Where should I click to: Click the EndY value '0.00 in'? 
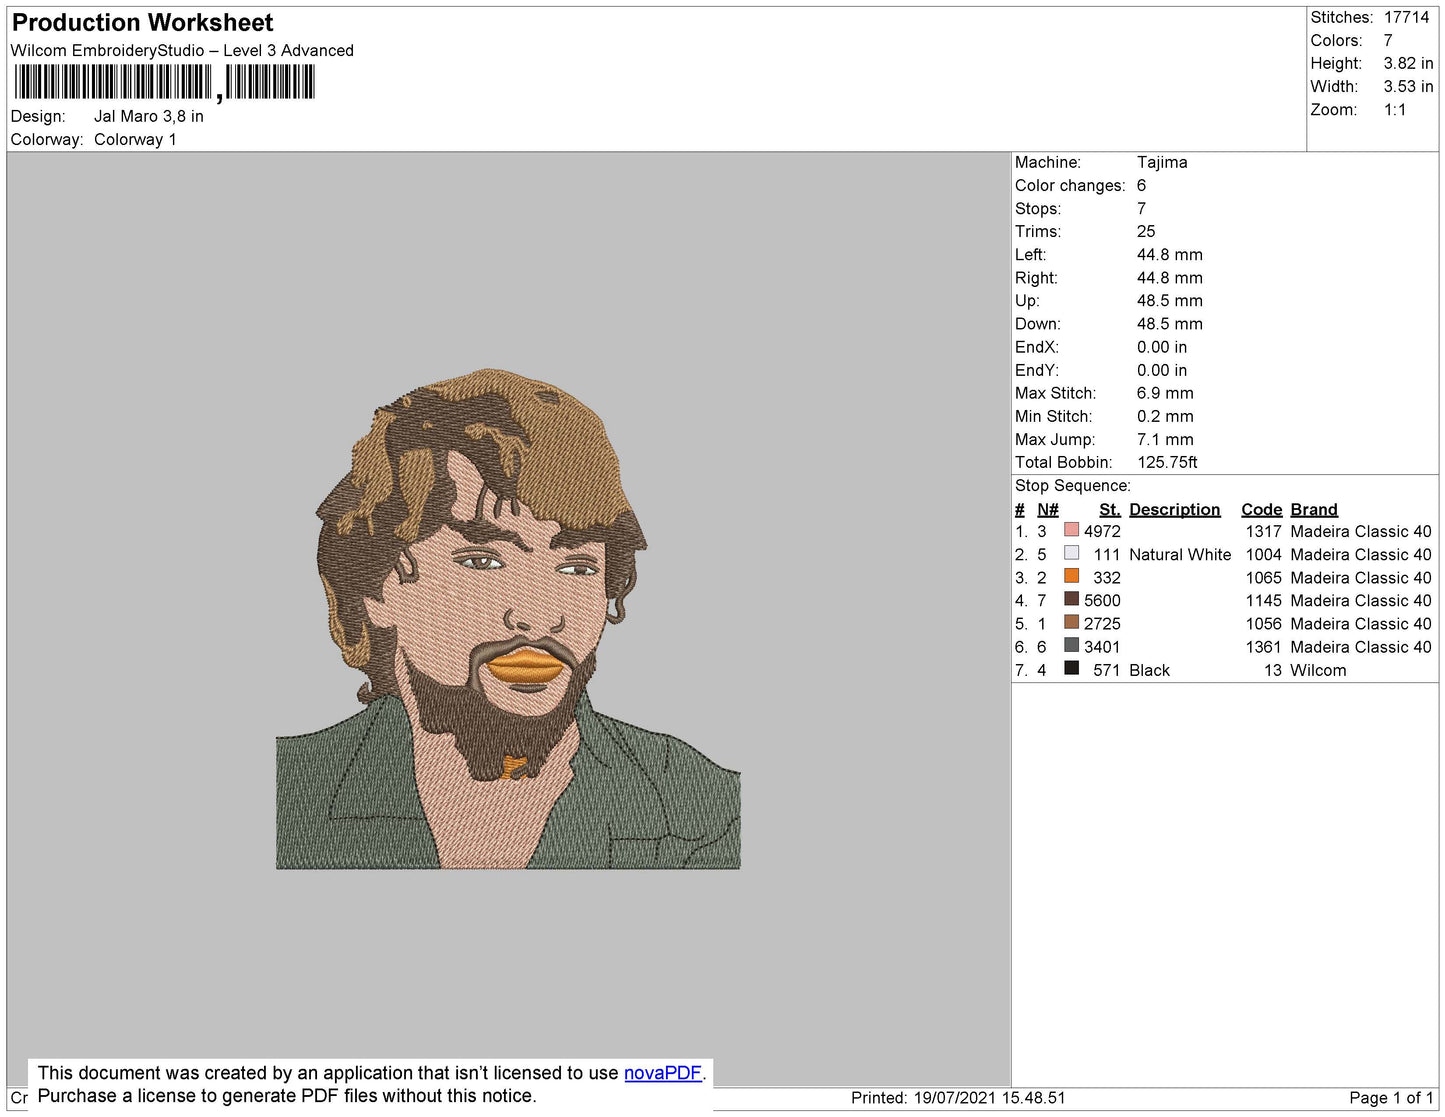click(1162, 370)
